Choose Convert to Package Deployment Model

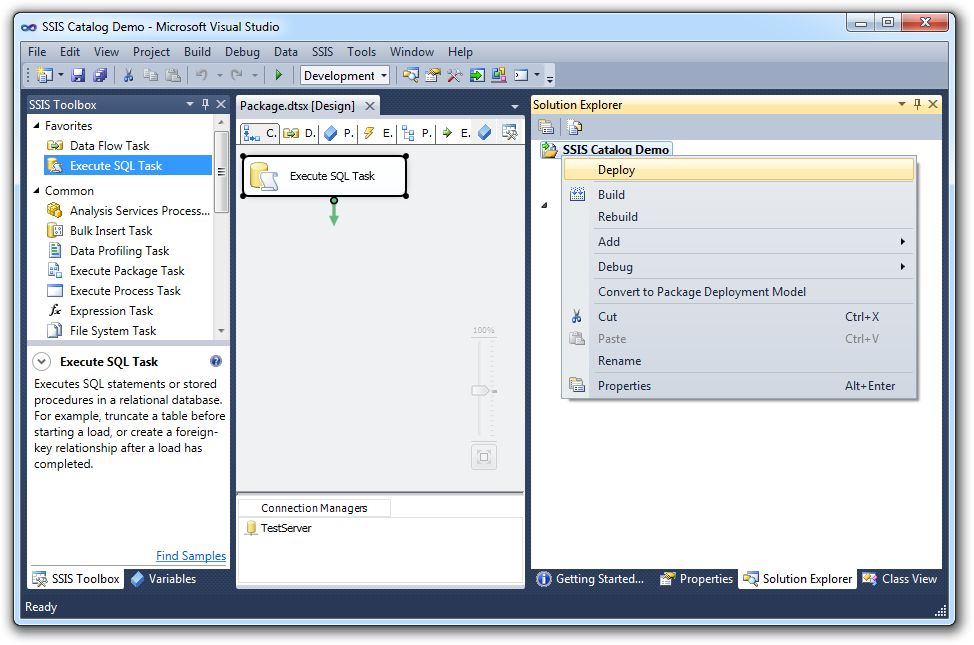tap(739, 291)
